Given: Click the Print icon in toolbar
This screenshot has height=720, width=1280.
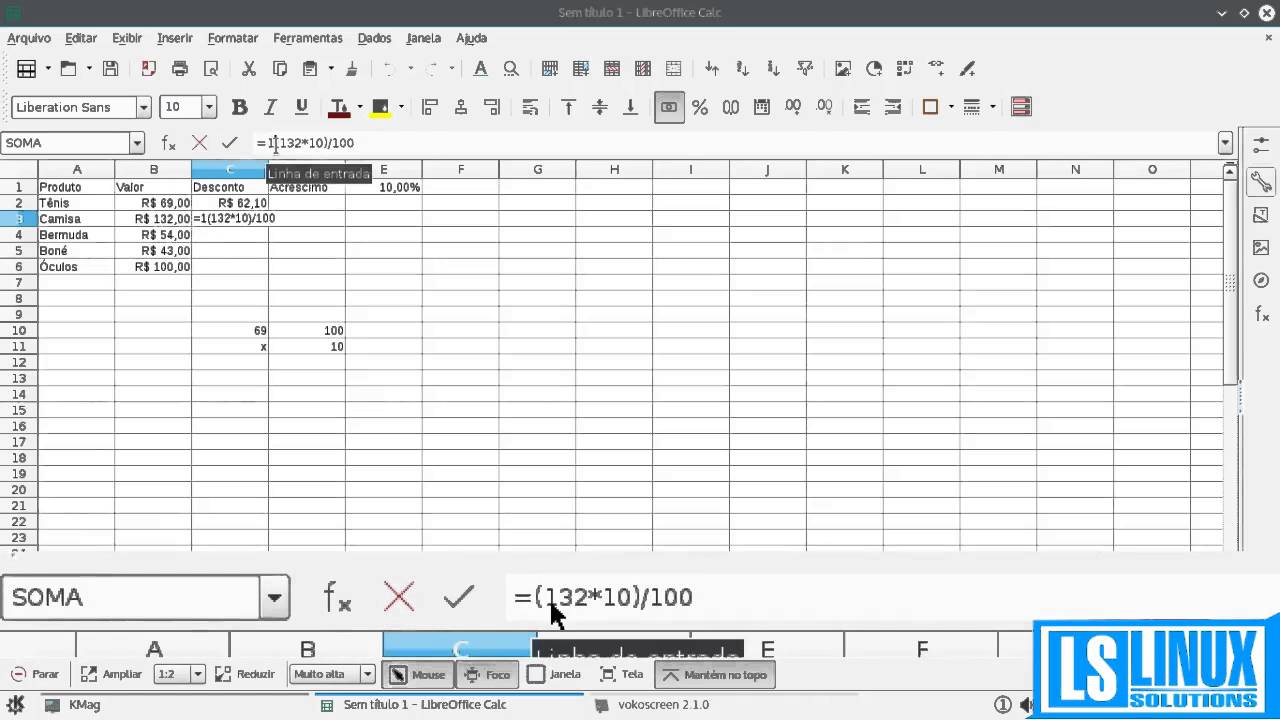Looking at the screenshot, I should click(180, 69).
